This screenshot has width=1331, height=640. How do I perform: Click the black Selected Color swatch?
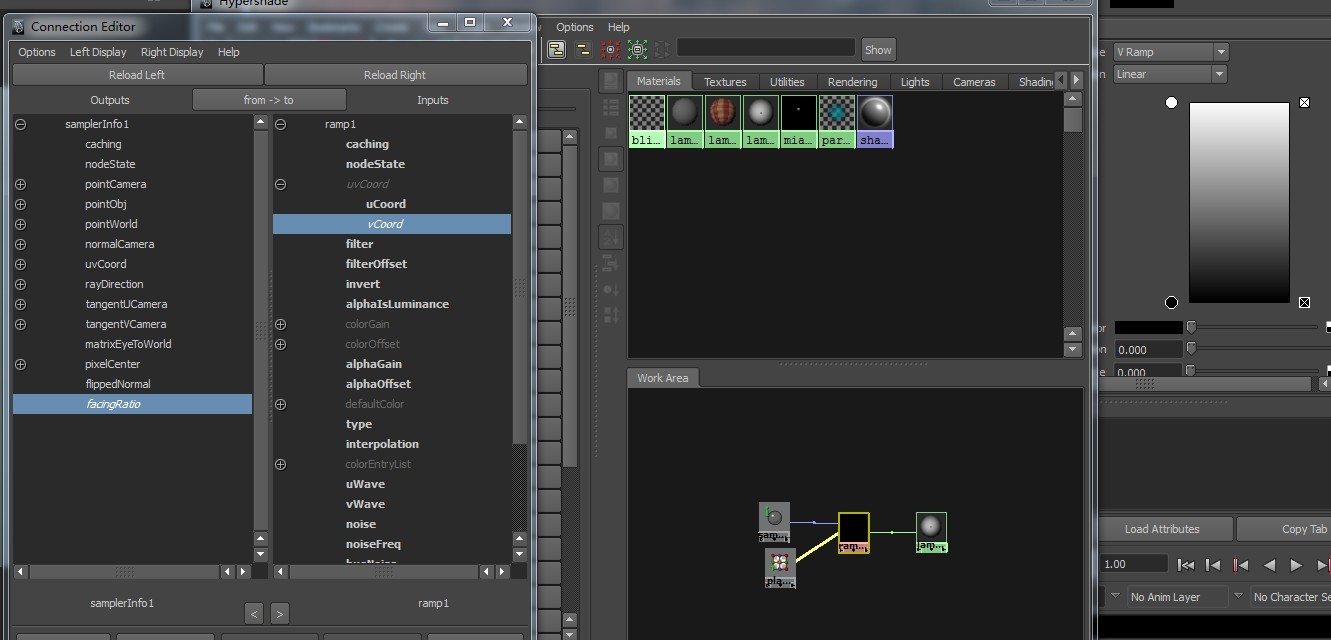tap(1148, 328)
